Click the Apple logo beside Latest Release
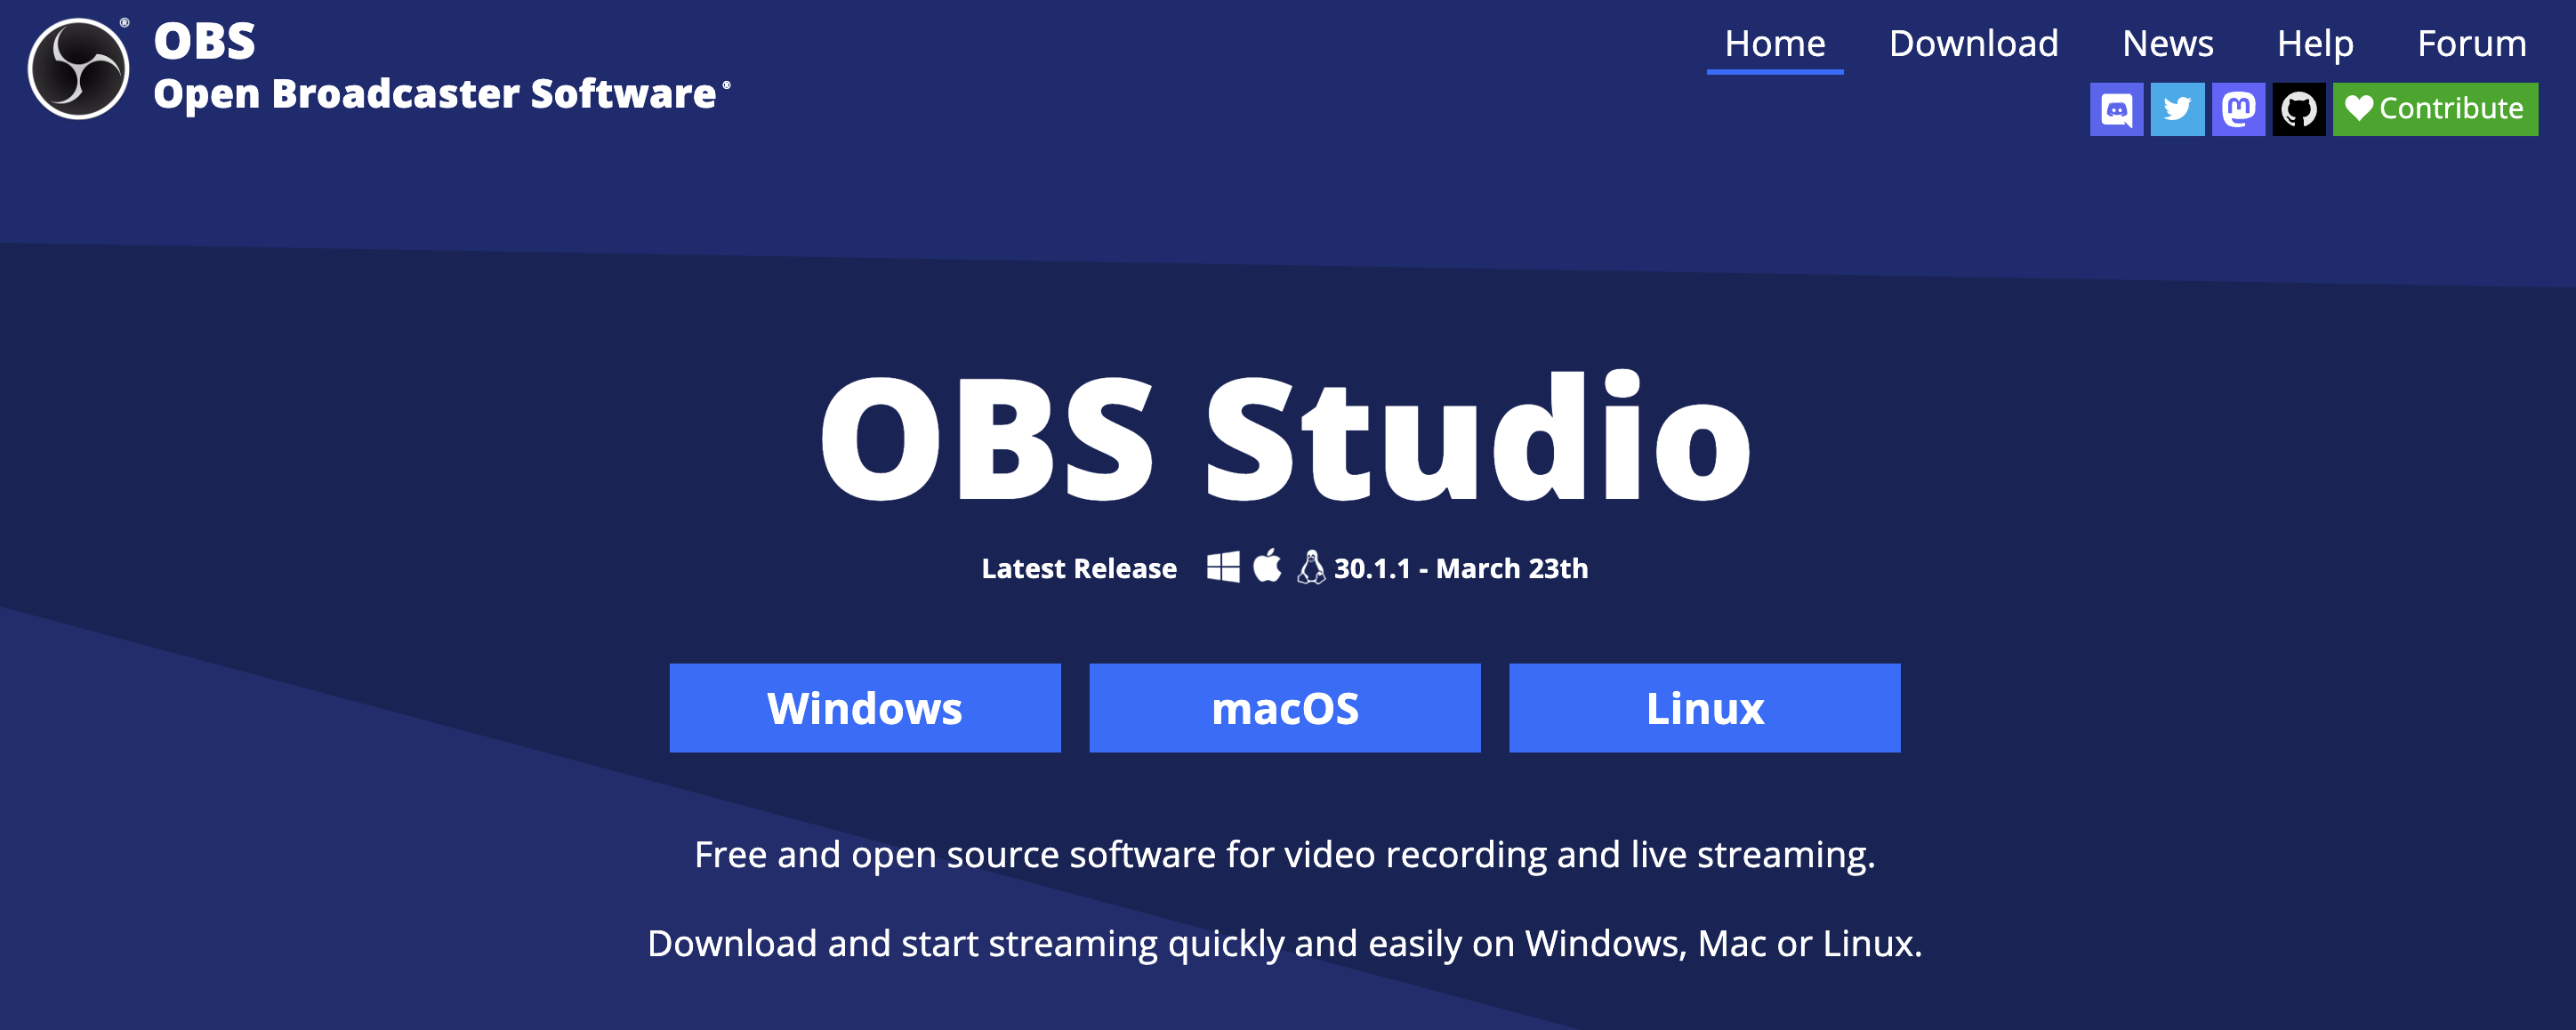The height and width of the screenshot is (1030, 2576). (x=1267, y=566)
